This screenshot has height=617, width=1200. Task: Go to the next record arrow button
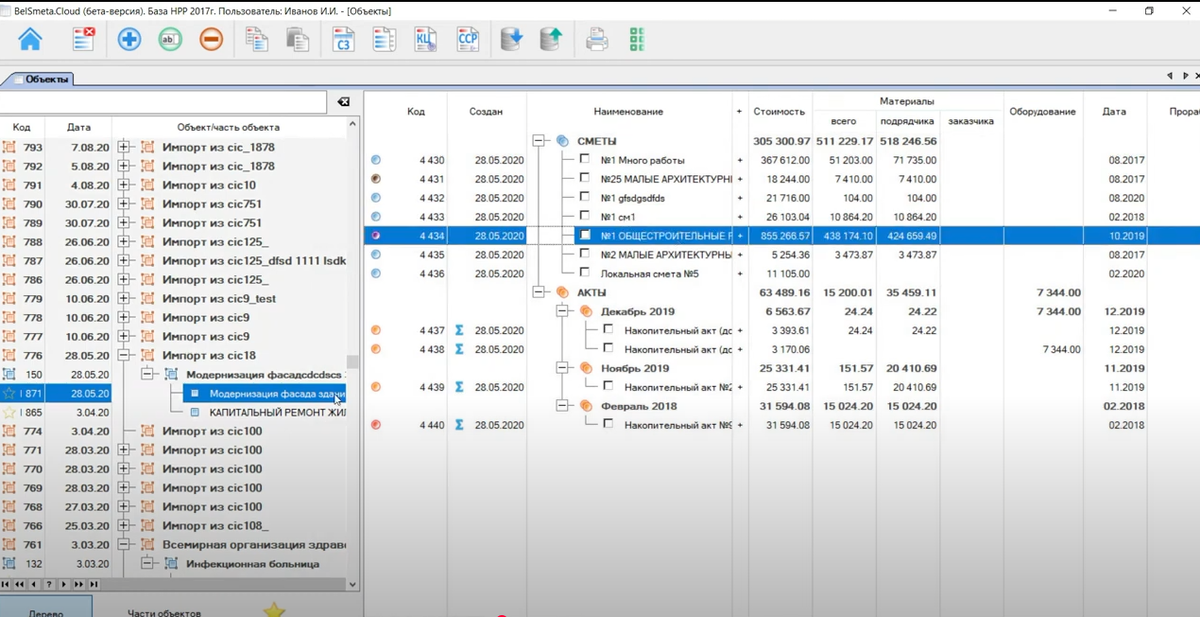click(64, 584)
